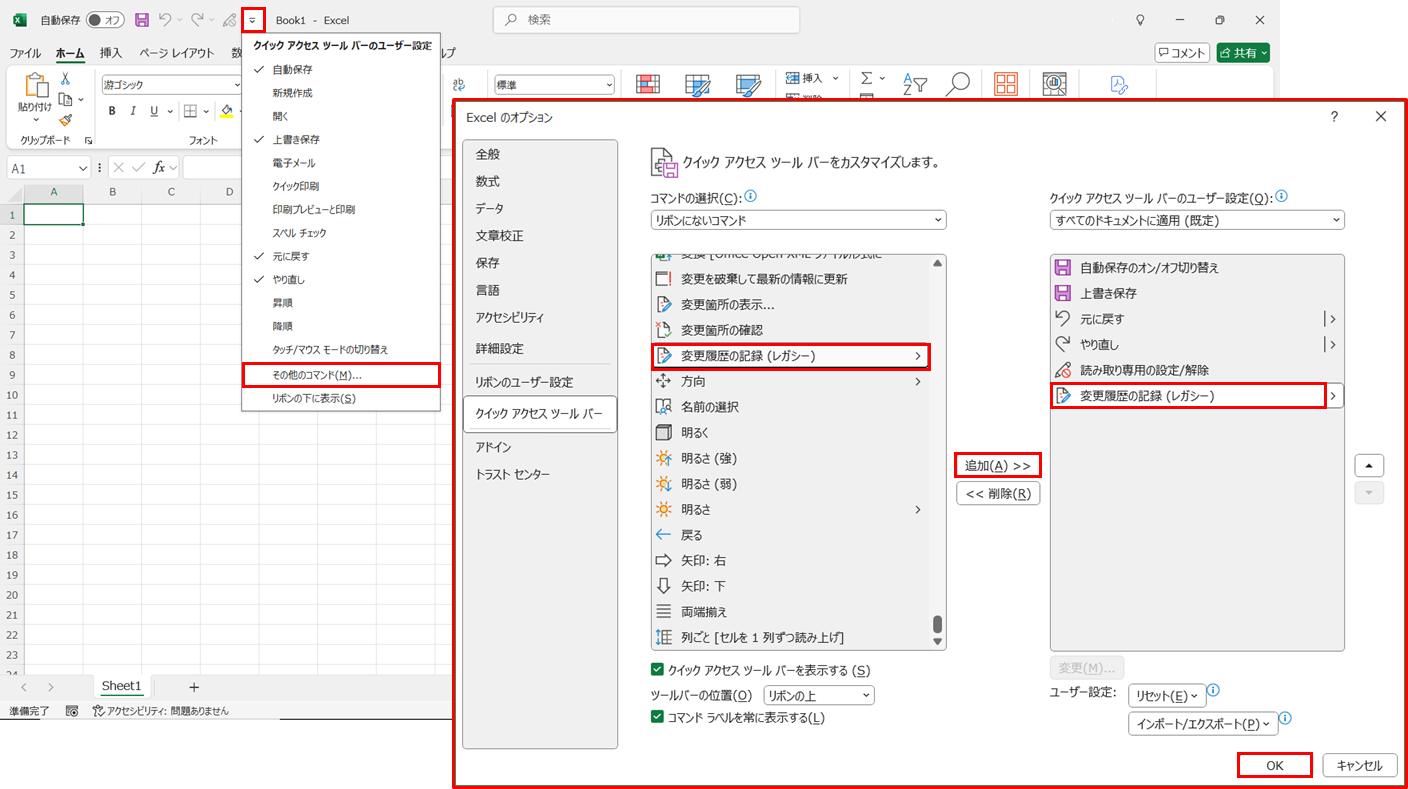Open the インポート/エクスポート dropdown button
The width and height of the screenshot is (1408, 789).
1203,724
